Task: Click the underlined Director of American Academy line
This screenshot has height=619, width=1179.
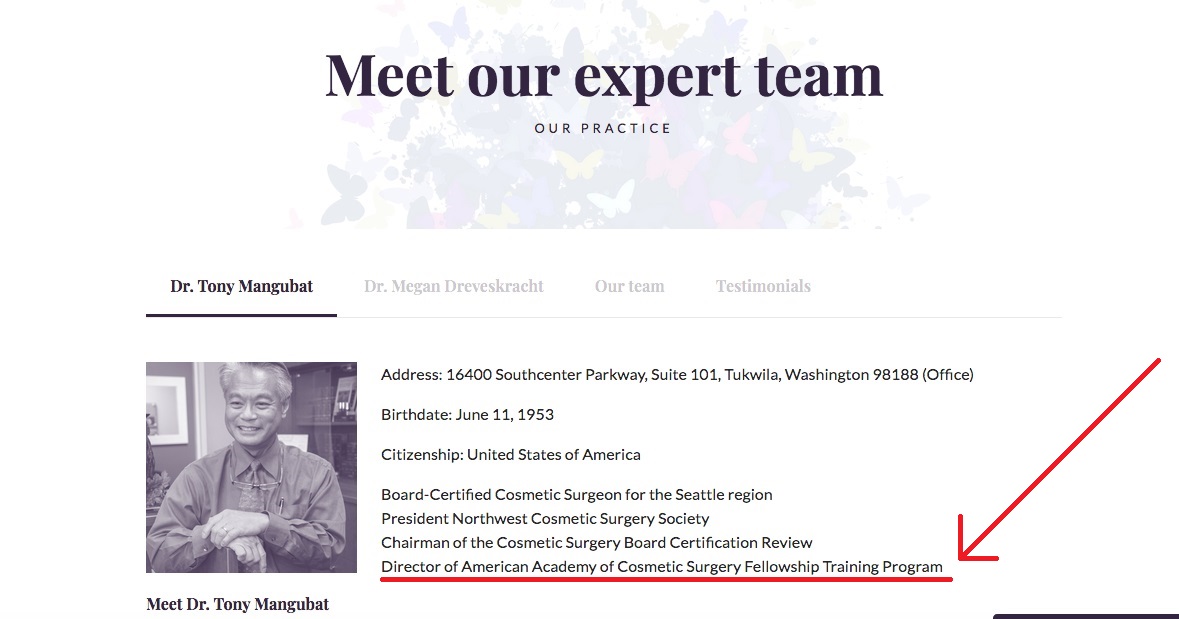Action: click(662, 566)
